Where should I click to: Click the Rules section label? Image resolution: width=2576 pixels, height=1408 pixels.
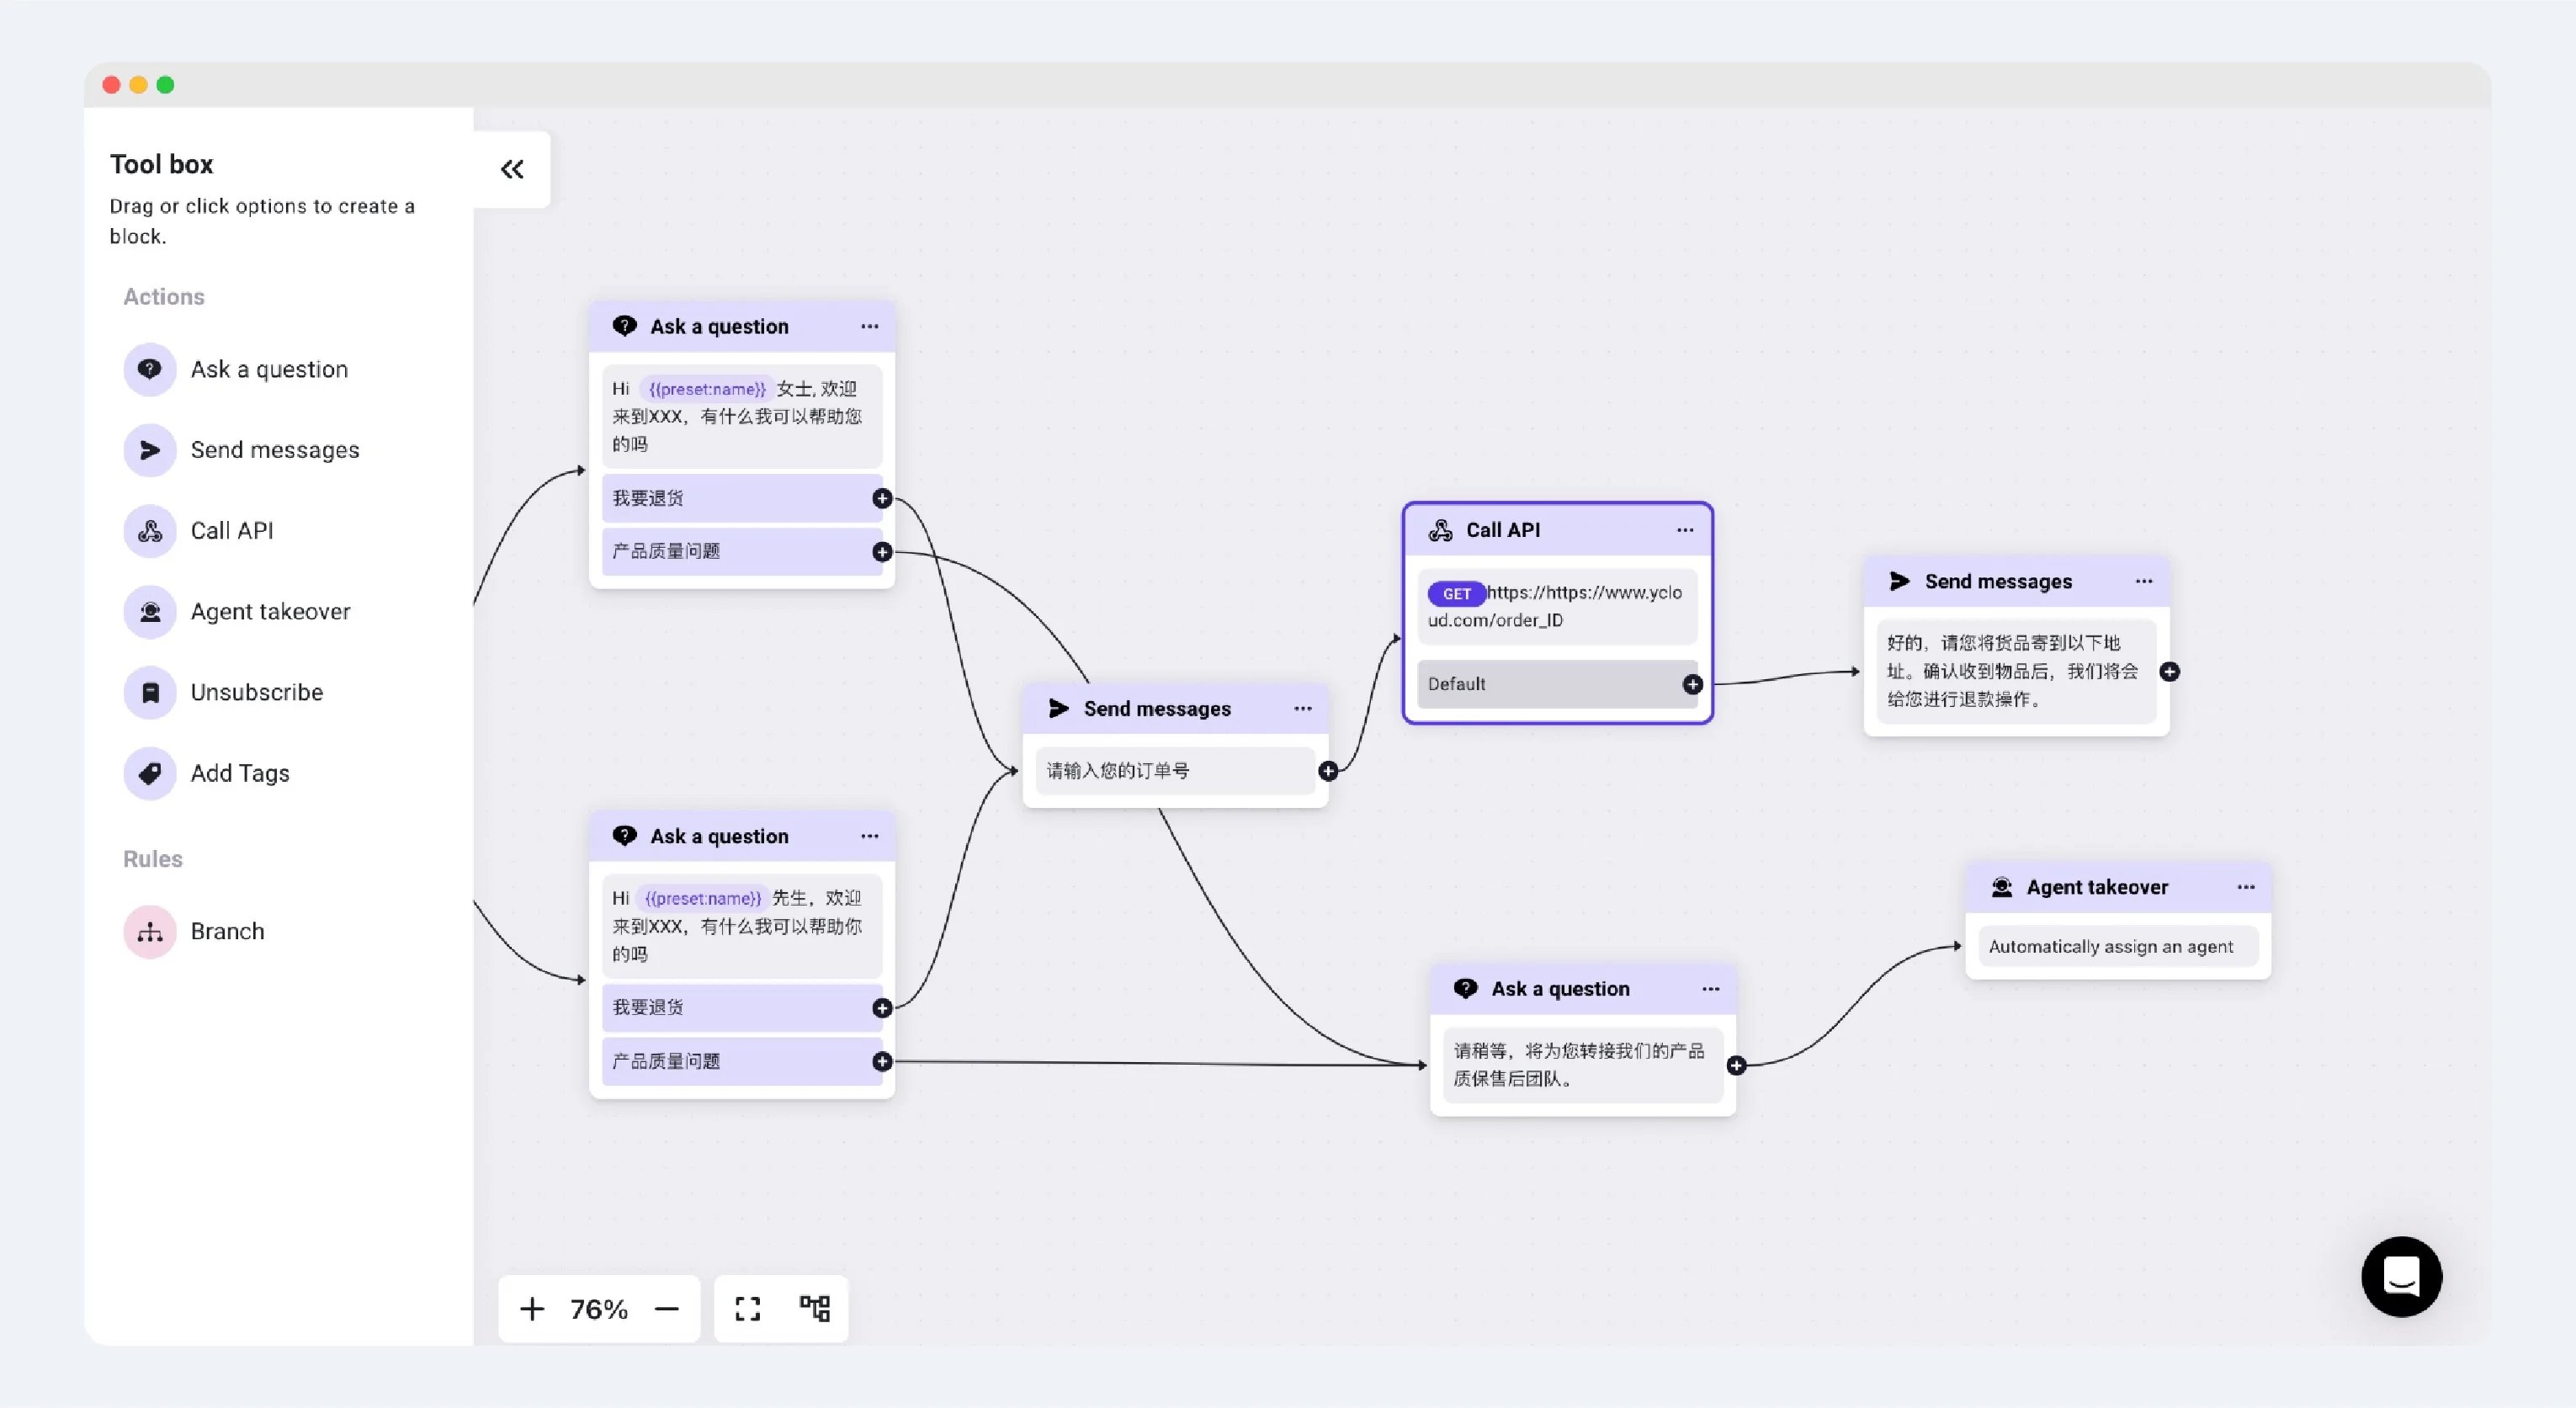(x=152, y=859)
